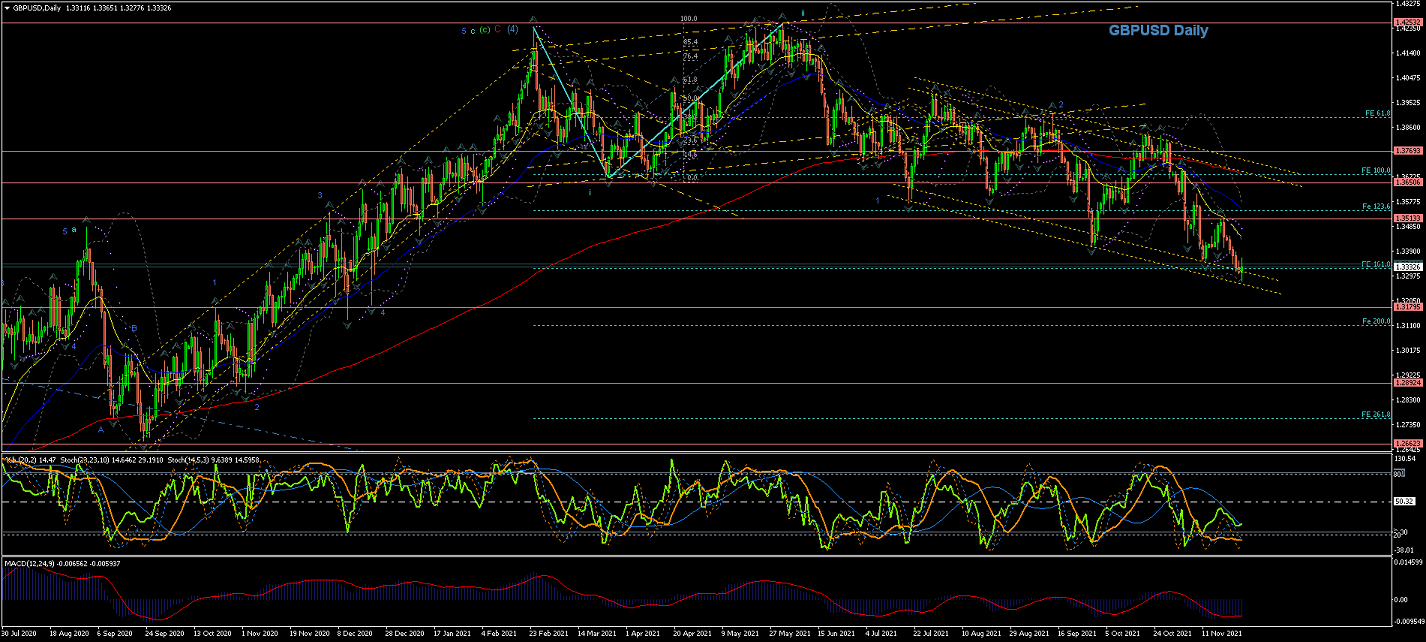Click the MACD(12,24,9) indicator label
1426x642 pixels.
[28, 565]
